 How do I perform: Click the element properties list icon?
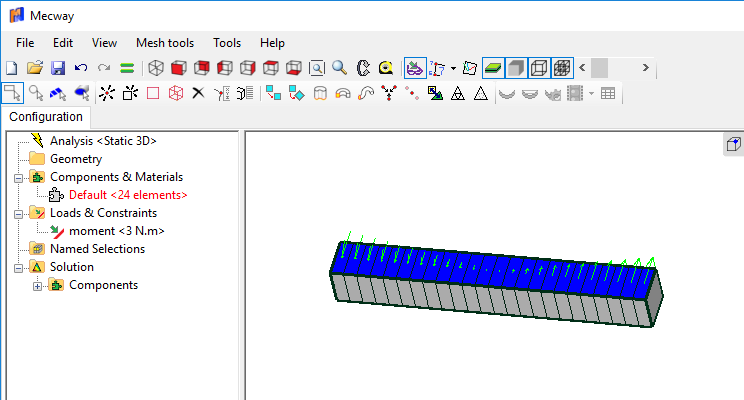pyautogui.click(x=245, y=93)
